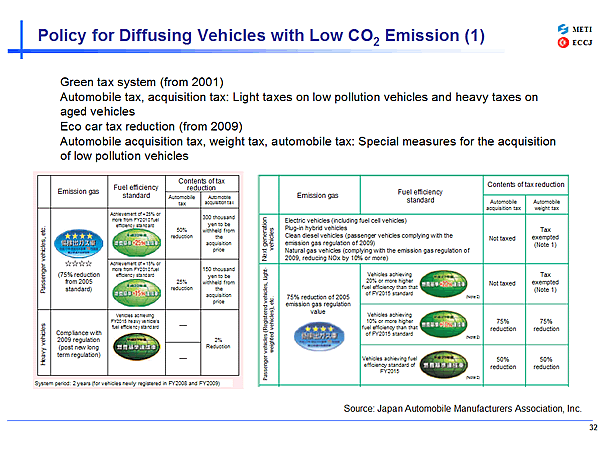The height and width of the screenshot is (450, 600).
Task: Click 'Tax exempted (Note 1)' in 20% efficiency row
Action: (546, 282)
